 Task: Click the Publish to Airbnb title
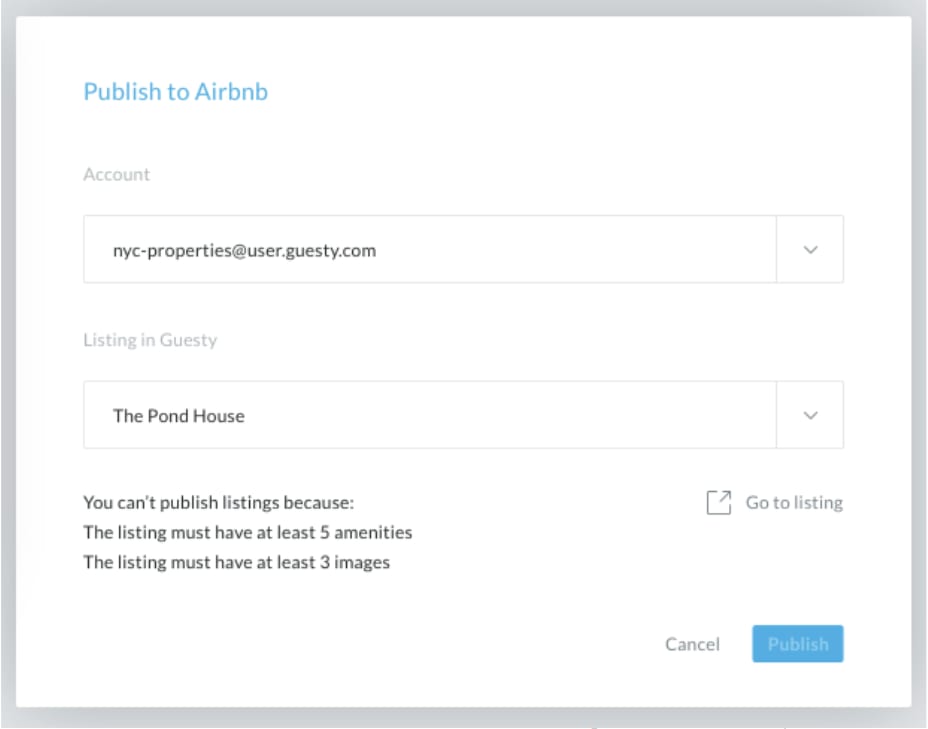176,92
